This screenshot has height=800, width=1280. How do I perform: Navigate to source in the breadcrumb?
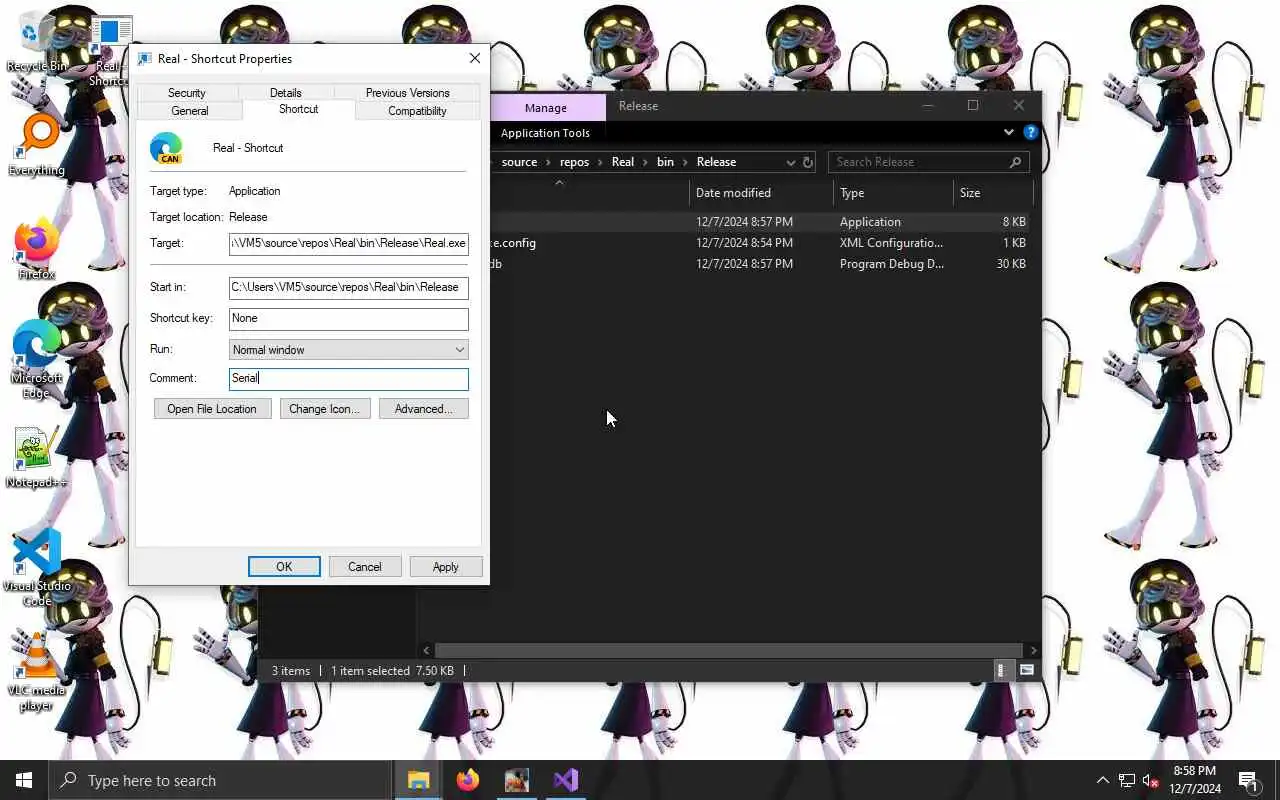tap(519, 162)
